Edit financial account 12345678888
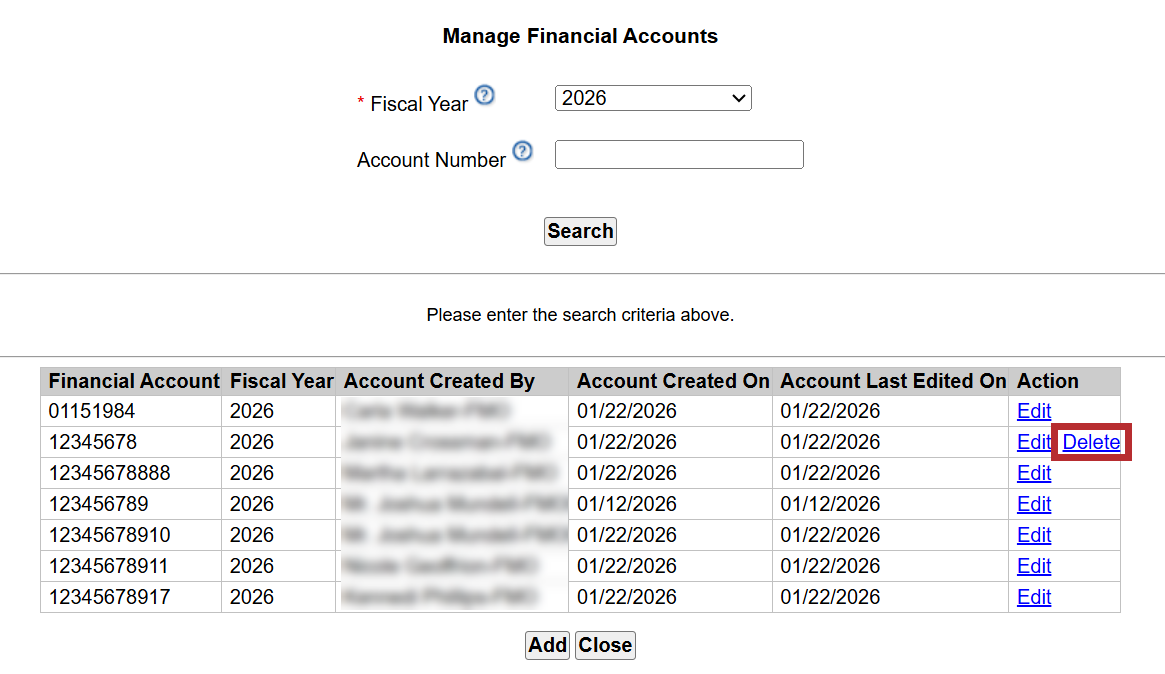Viewport: 1165px width, 674px height. click(x=1034, y=473)
